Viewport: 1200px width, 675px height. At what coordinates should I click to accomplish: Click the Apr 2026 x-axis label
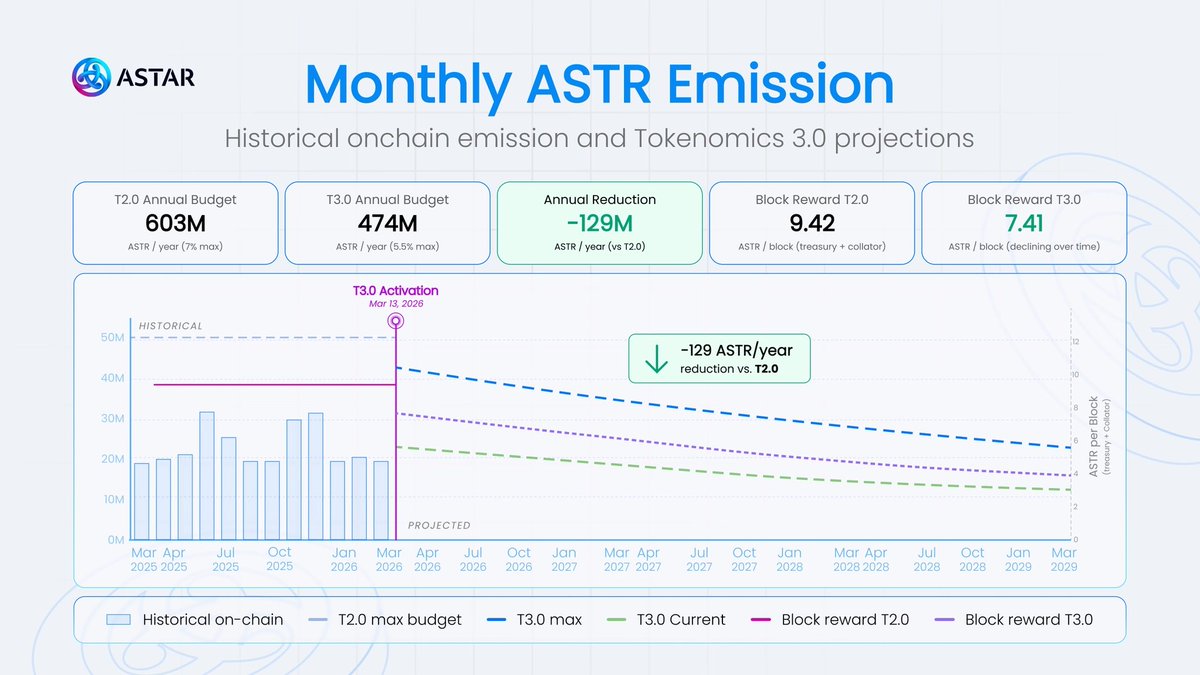point(427,559)
